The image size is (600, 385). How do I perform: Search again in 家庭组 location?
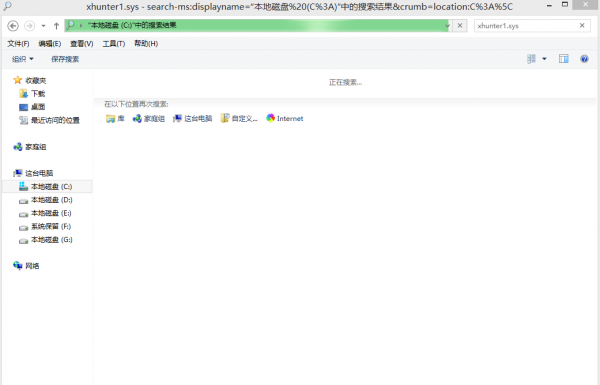tap(149, 119)
